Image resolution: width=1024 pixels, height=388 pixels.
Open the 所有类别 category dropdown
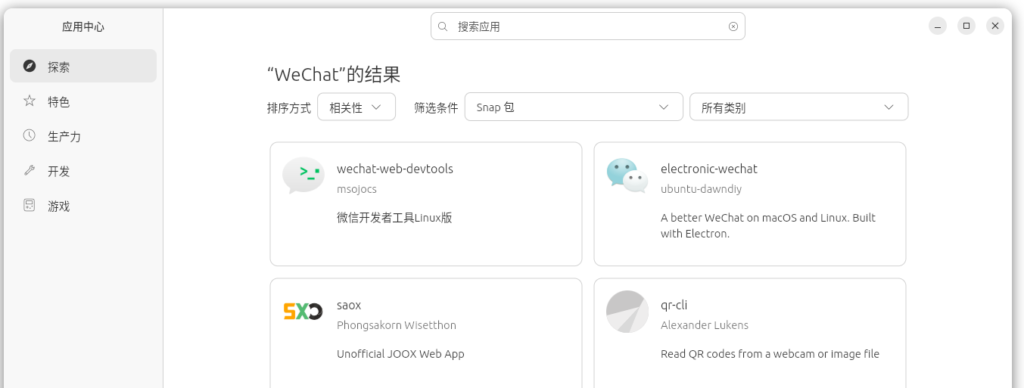pyautogui.click(x=799, y=107)
